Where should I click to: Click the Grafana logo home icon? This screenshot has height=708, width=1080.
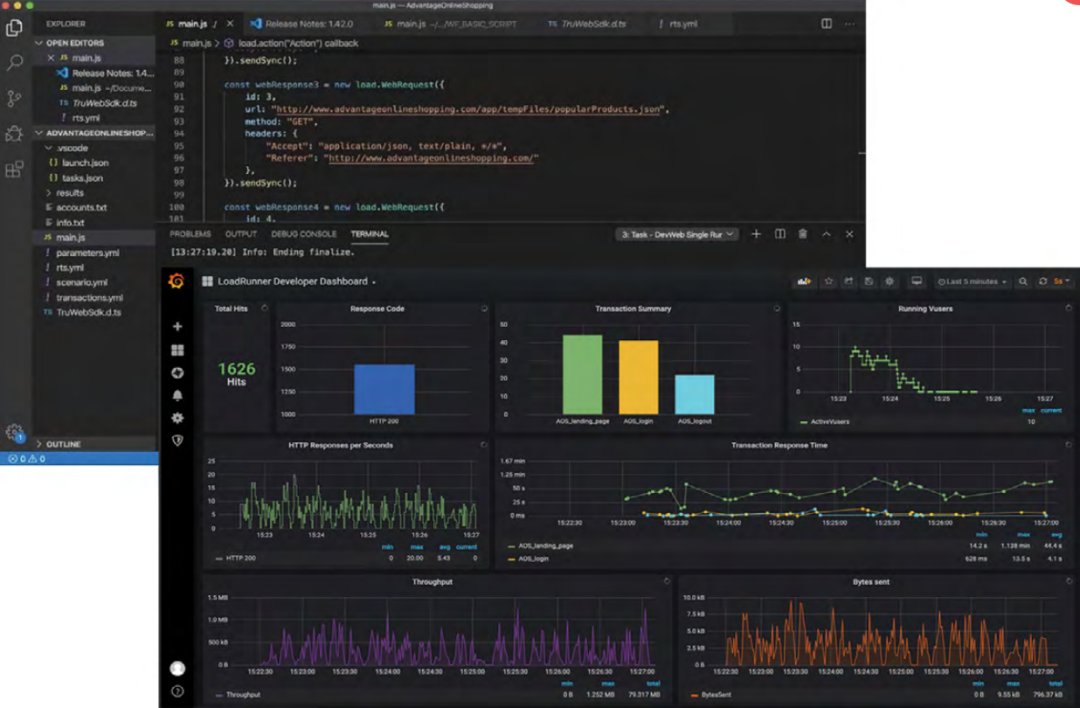click(176, 281)
